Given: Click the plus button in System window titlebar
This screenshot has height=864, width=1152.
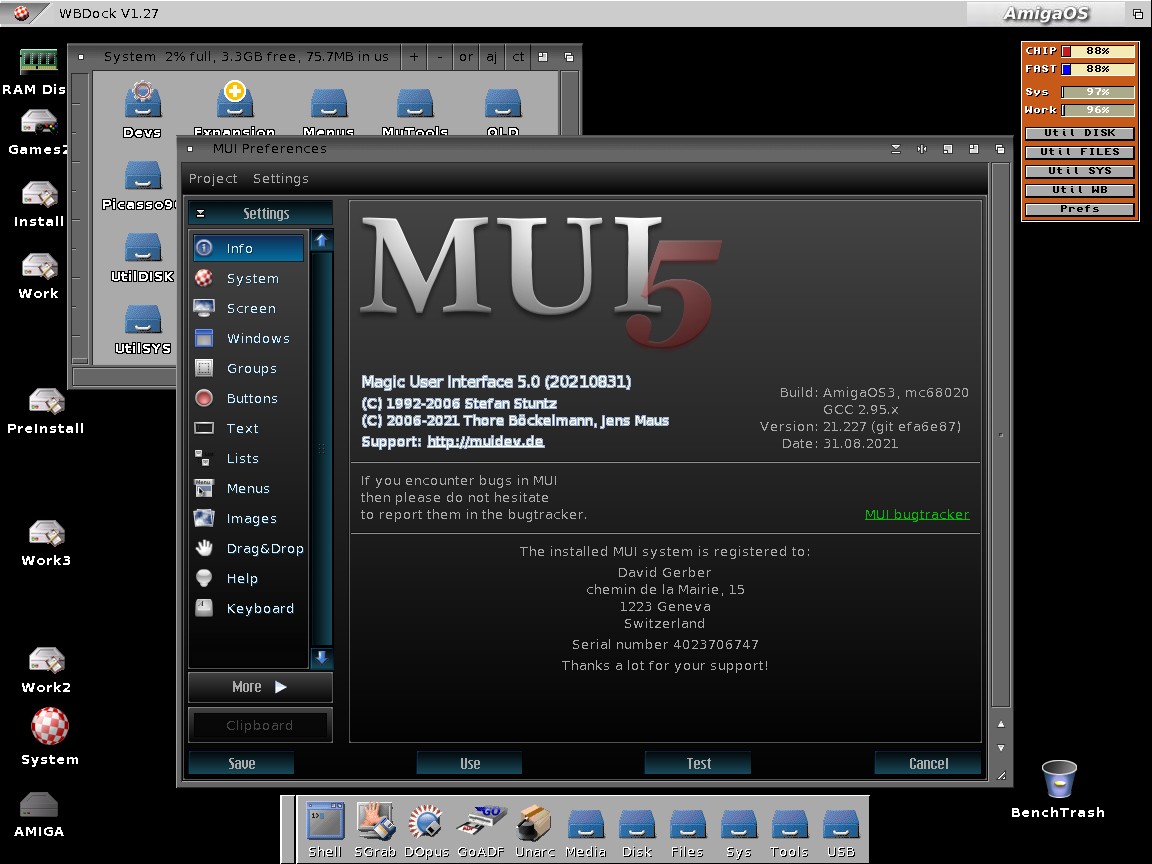Looking at the screenshot, I should coord(414,57).
